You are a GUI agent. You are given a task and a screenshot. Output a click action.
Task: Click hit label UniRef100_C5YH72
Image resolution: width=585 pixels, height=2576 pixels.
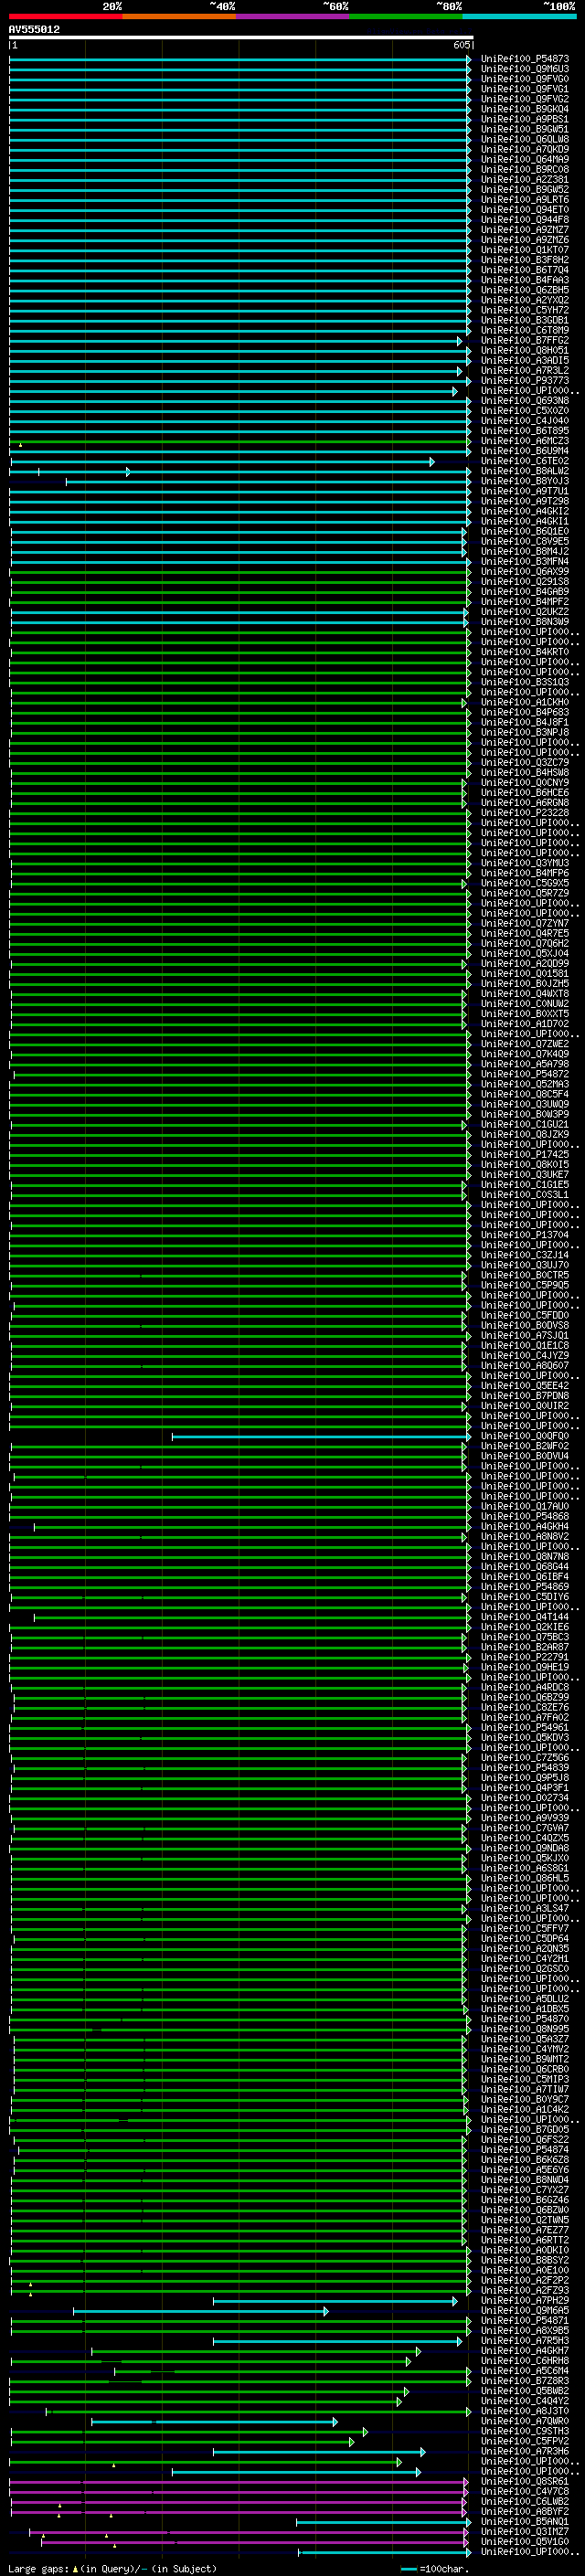524,310
